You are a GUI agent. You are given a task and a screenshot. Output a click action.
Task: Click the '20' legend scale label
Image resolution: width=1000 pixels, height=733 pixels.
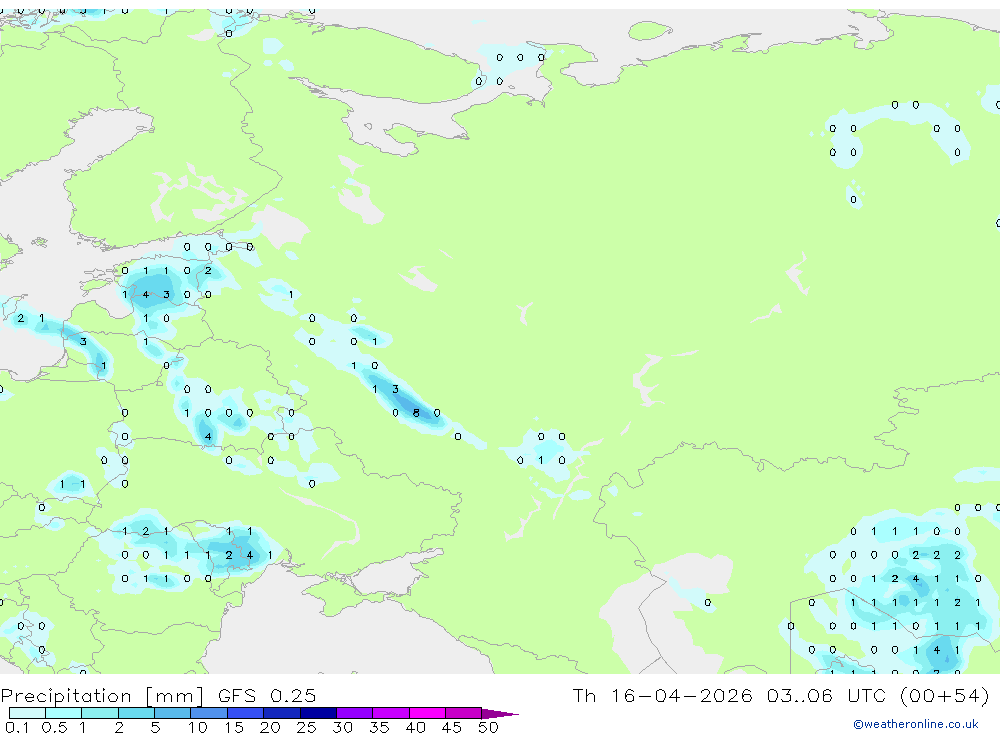[x=270, y=727]
